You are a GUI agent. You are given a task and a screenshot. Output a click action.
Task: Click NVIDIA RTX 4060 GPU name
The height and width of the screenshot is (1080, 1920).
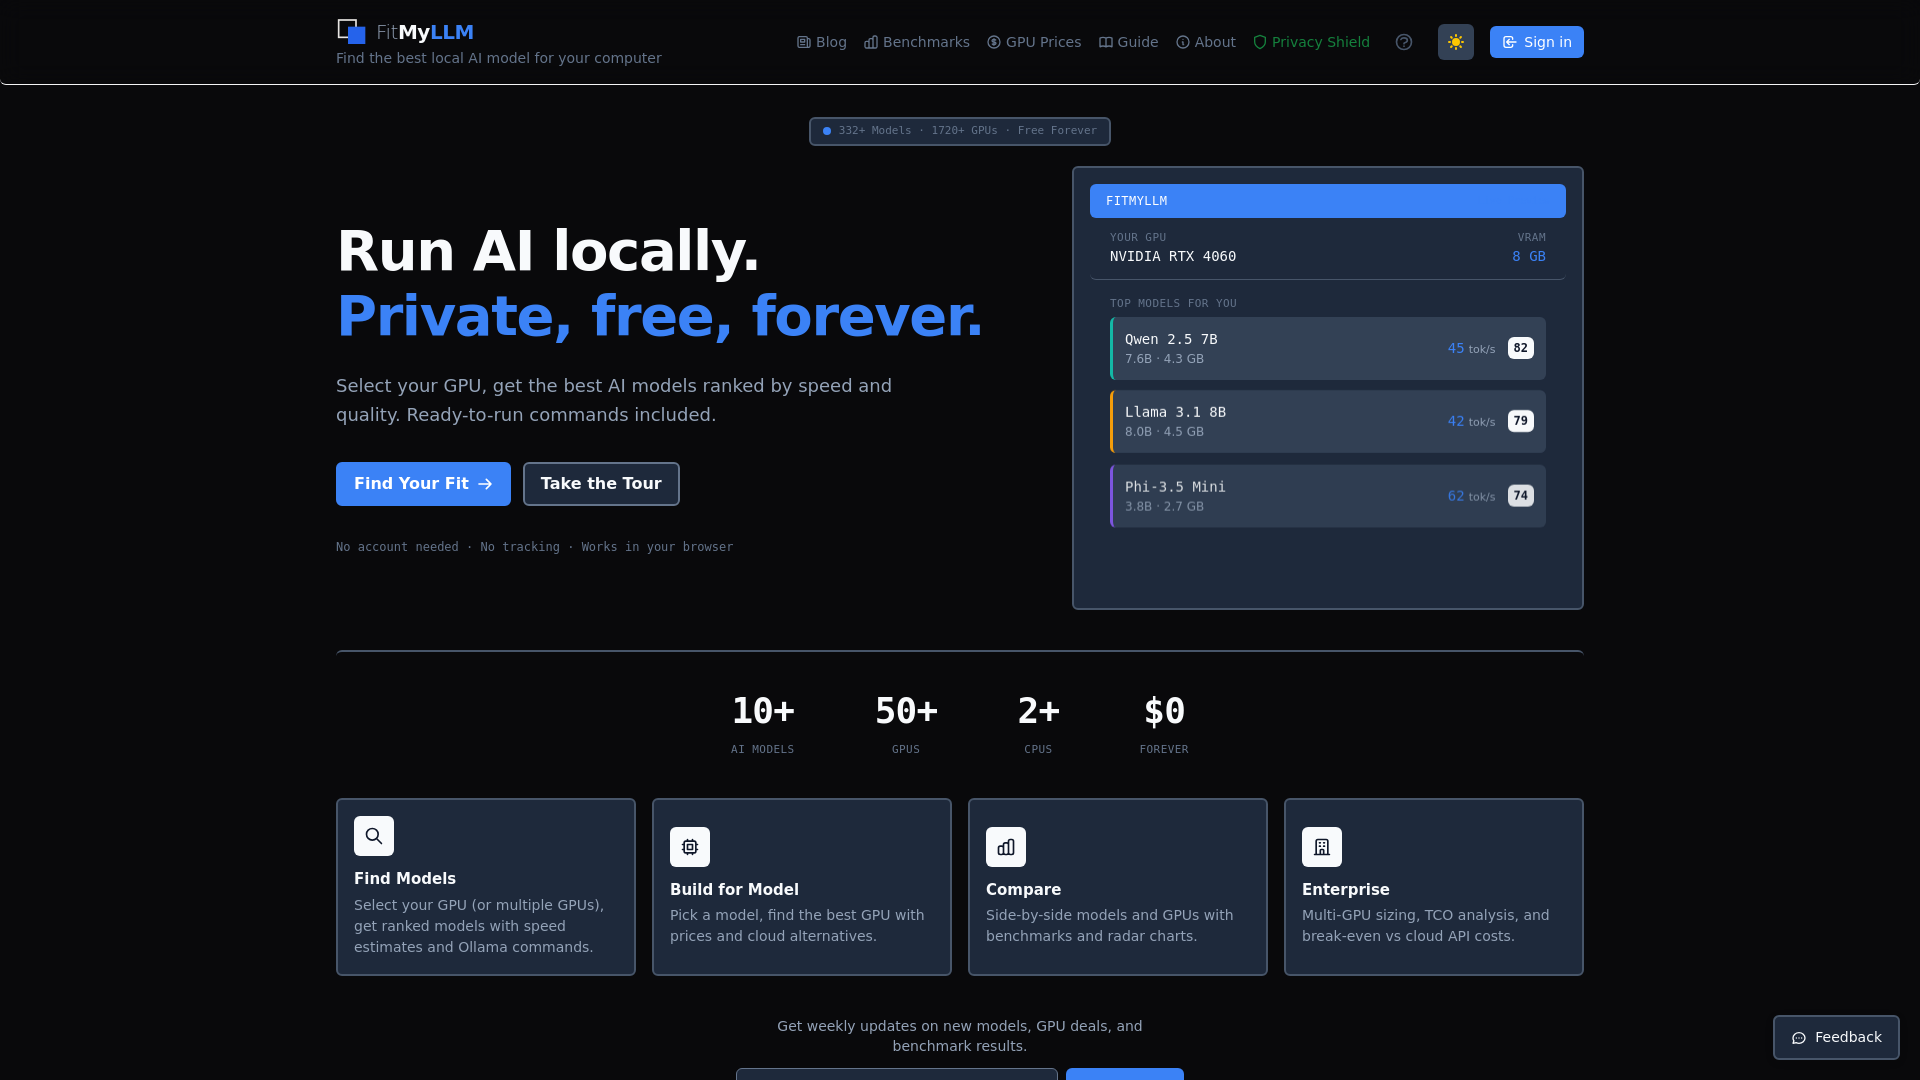click(1173, 256)
